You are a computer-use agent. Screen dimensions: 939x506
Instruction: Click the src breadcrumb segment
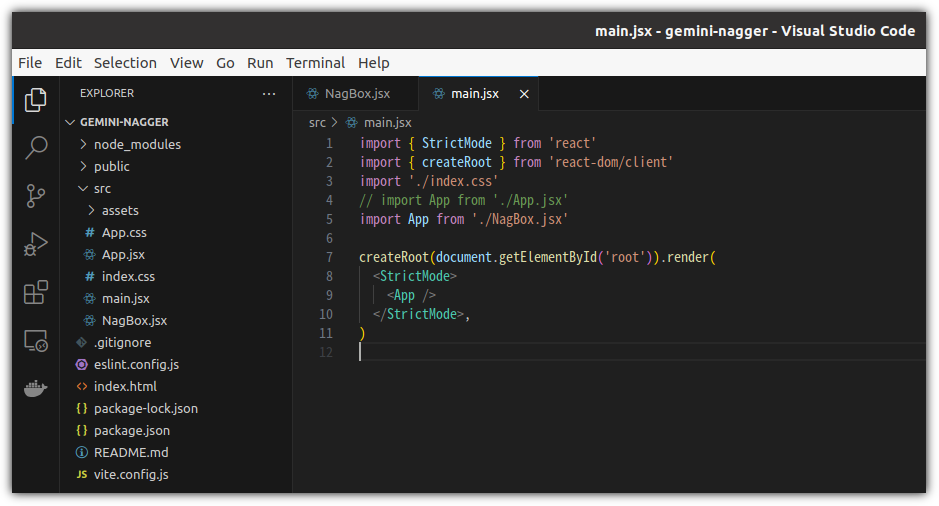[317, 123]
